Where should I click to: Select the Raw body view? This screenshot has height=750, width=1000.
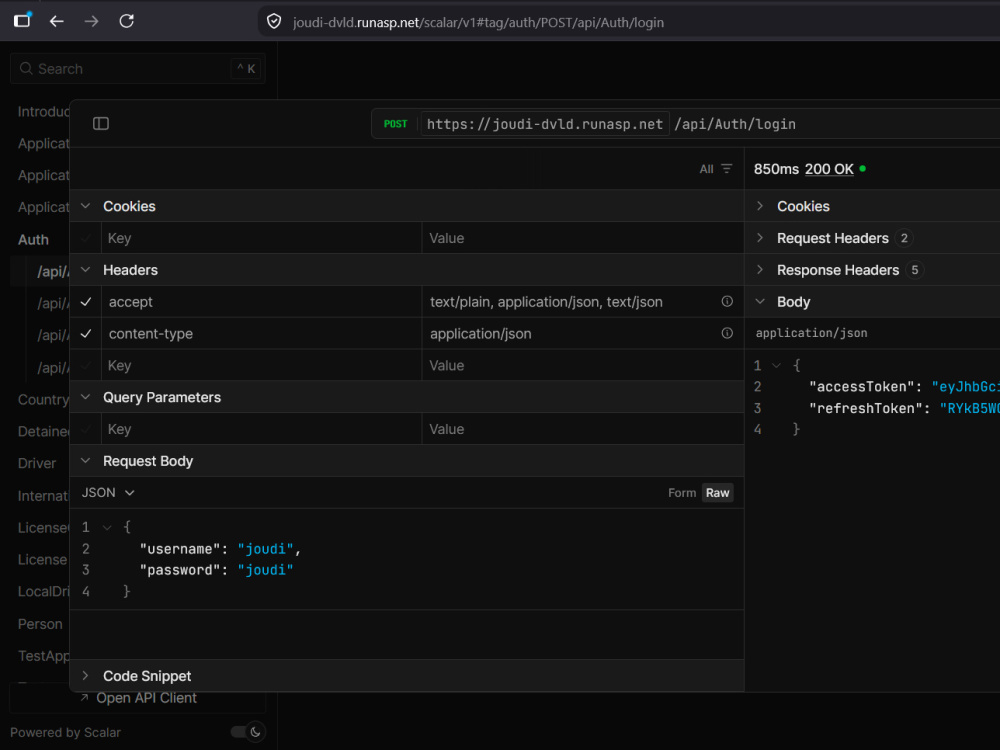[717, 493]
